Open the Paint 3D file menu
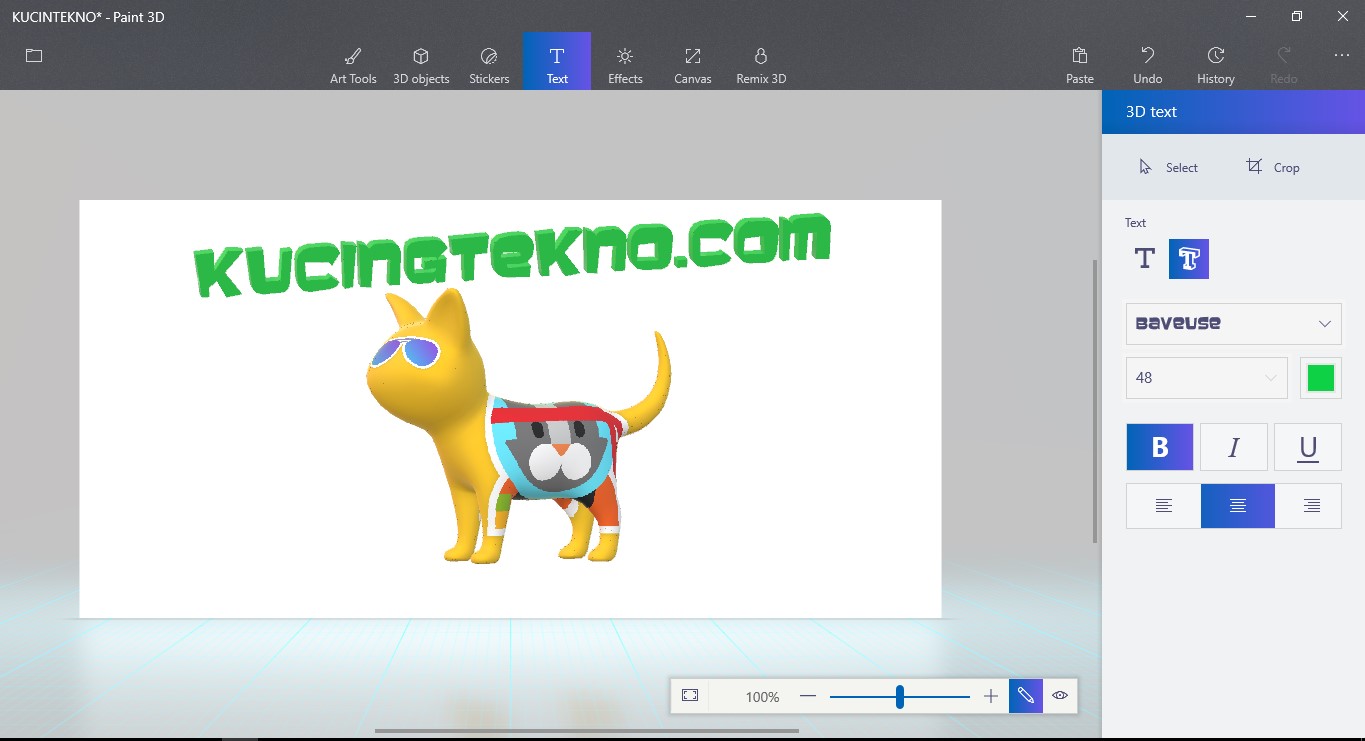 33,57
